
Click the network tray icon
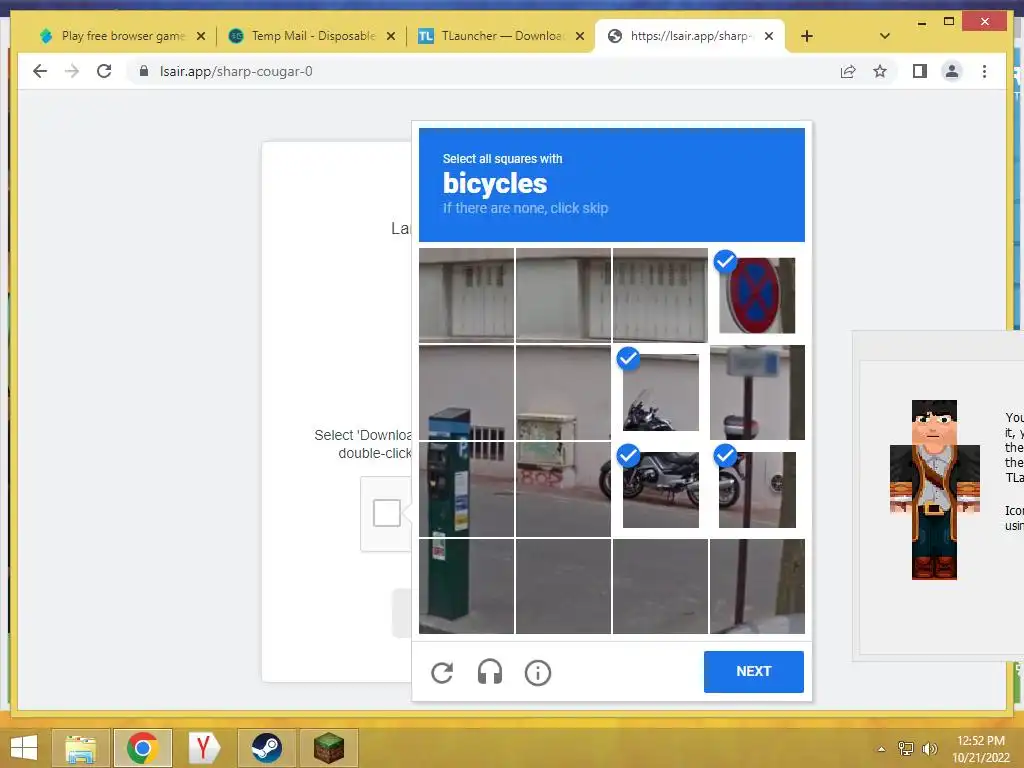tap(906, 748)
